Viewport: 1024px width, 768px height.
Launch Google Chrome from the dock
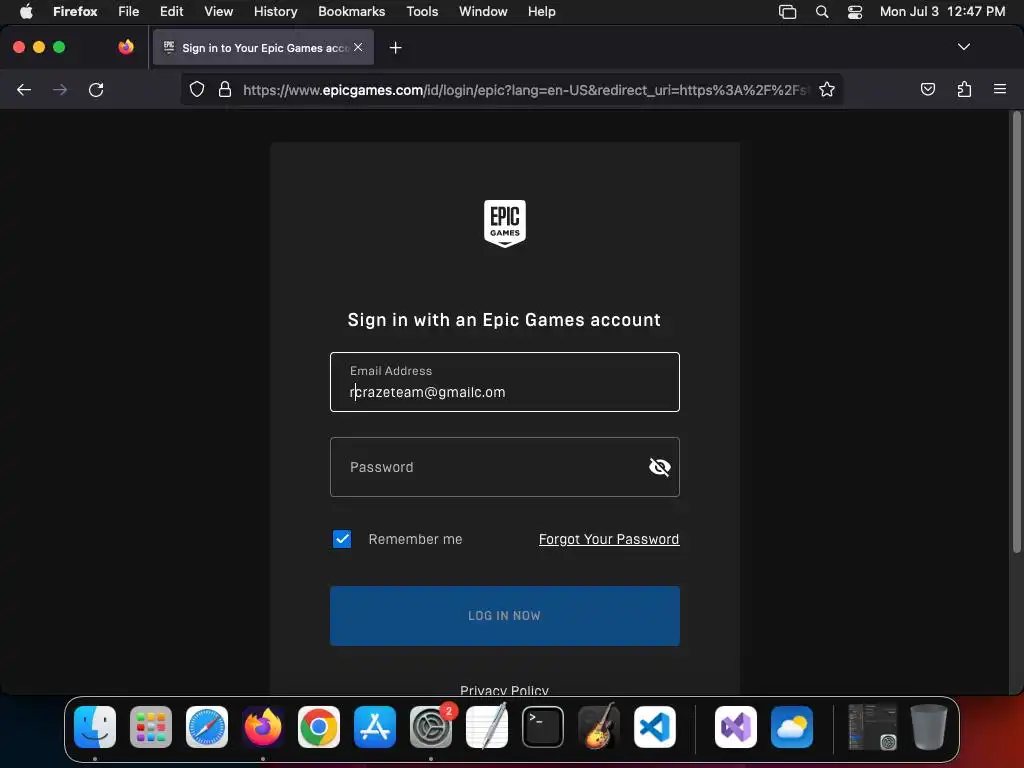(319, 727)
